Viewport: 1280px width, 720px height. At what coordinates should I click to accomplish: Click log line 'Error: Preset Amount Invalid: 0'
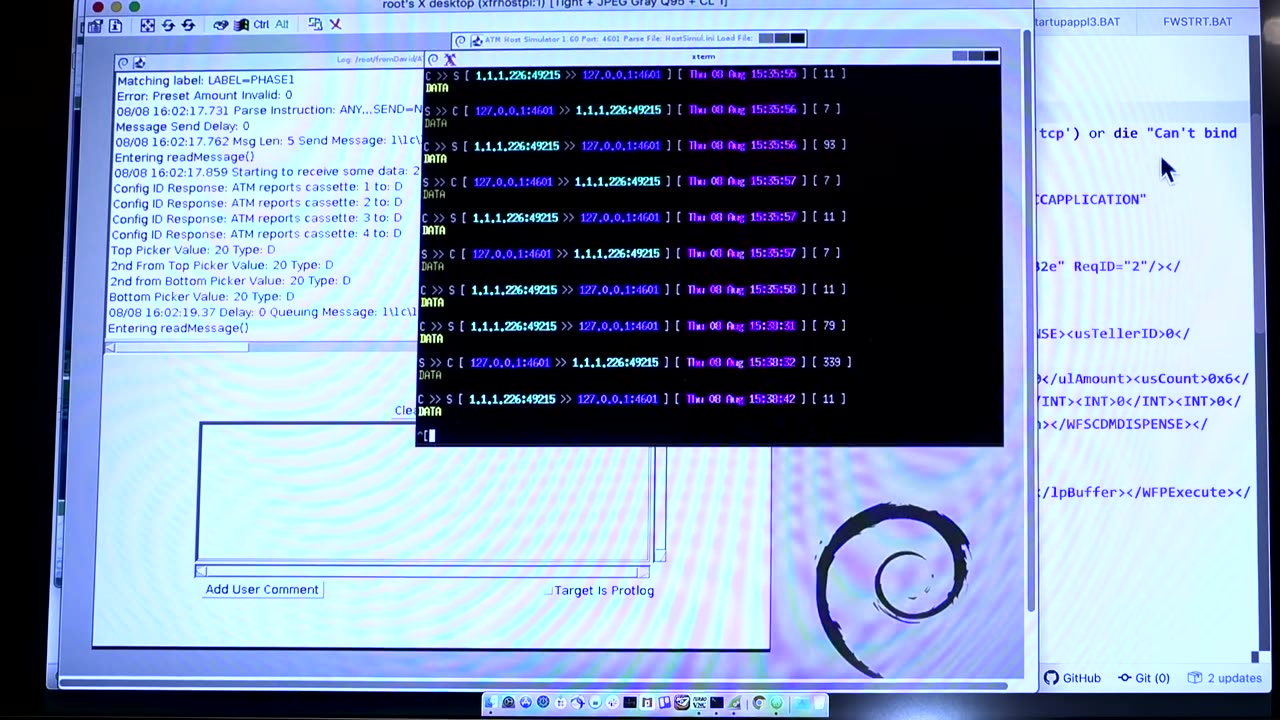tap(204, 95)
